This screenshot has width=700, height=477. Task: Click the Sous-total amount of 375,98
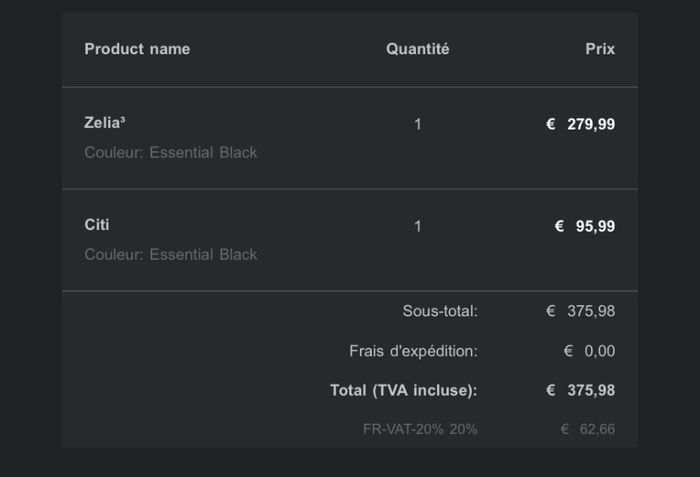click(591, 311)
